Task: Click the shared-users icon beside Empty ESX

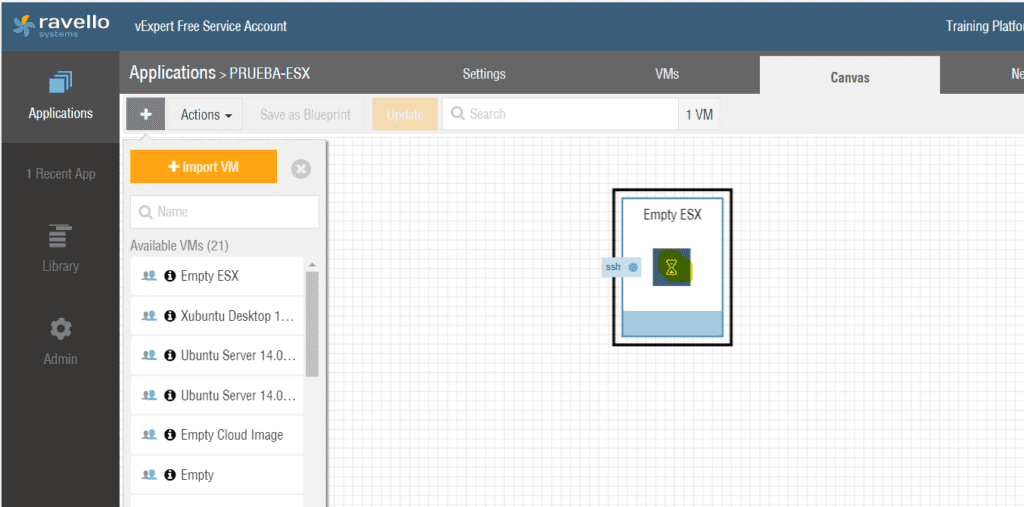Action: [x=150, y=276]
